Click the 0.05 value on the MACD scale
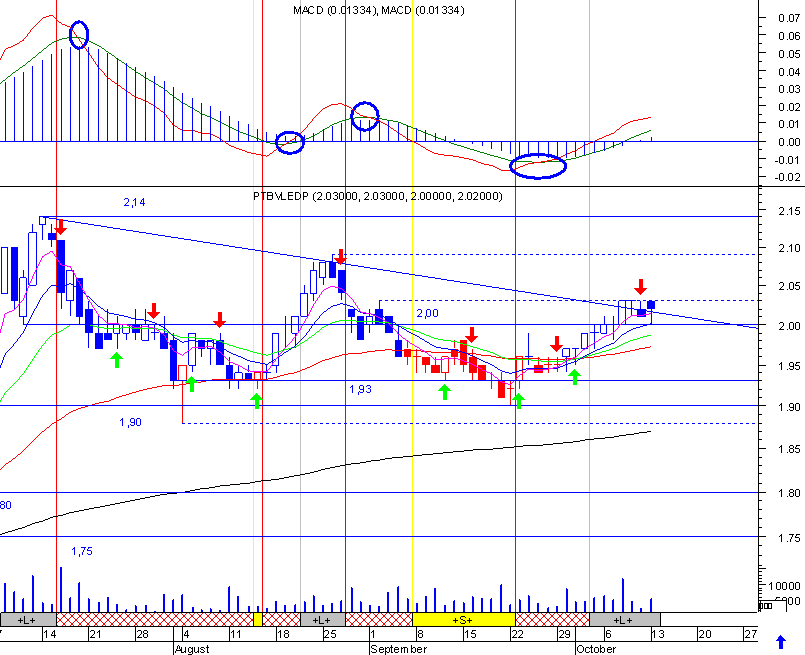The image size is (805, 655). (x=789, y=54)
